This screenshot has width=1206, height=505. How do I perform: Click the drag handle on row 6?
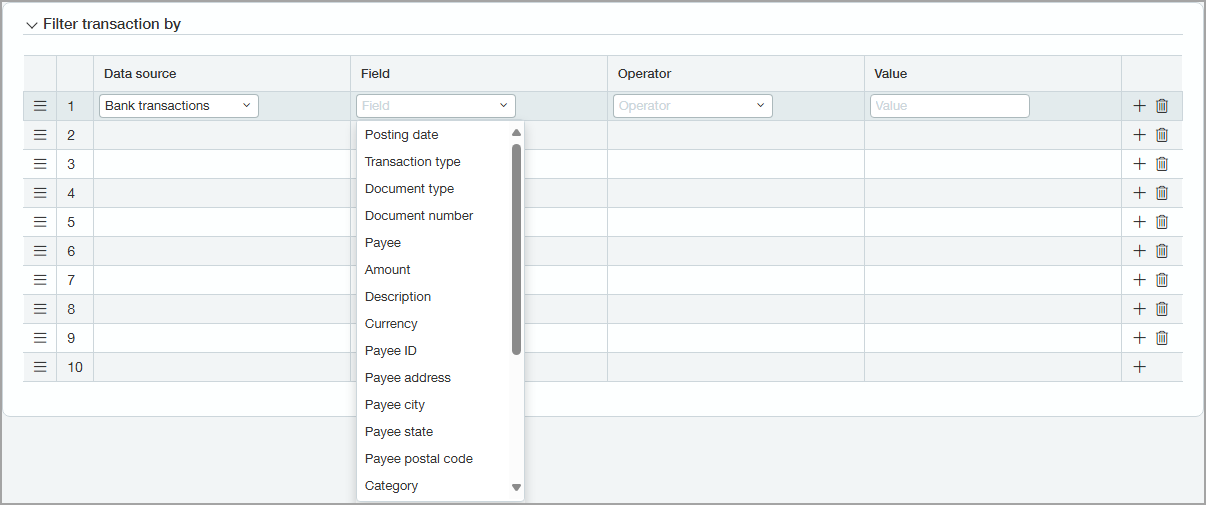[x=40, y=251]
